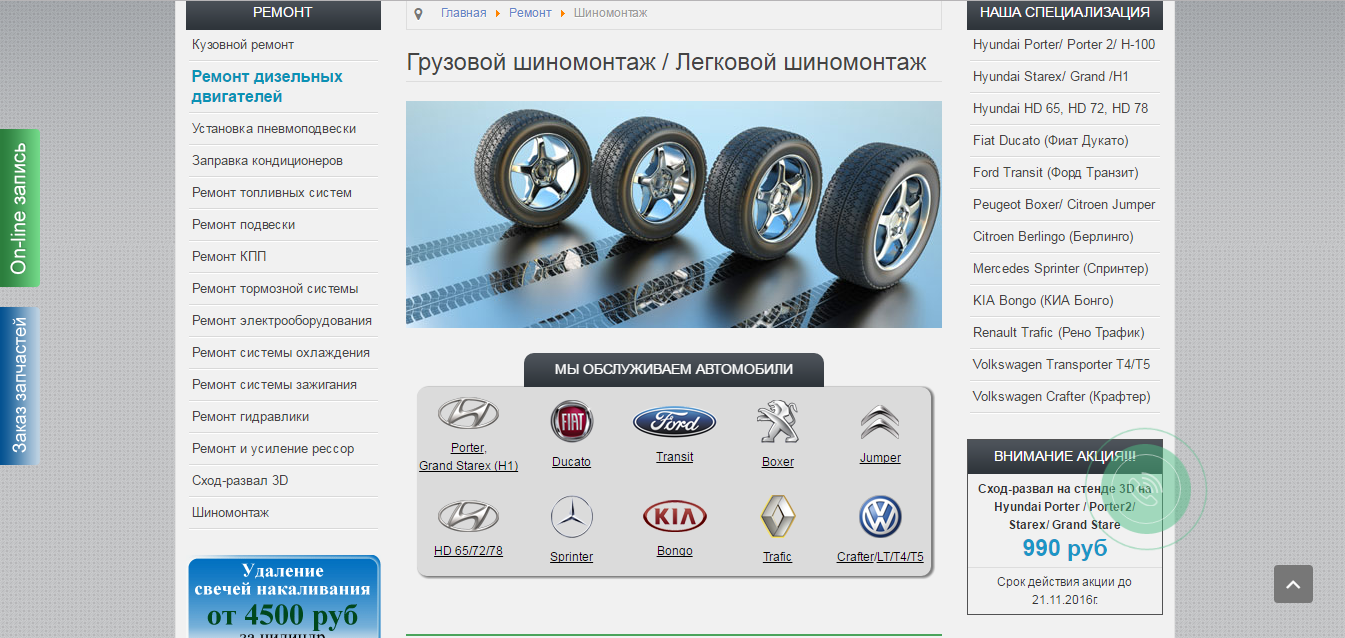1345x638 pixels.
Task: Go to Главная in breadcrumbs
Action: point(463,13)
